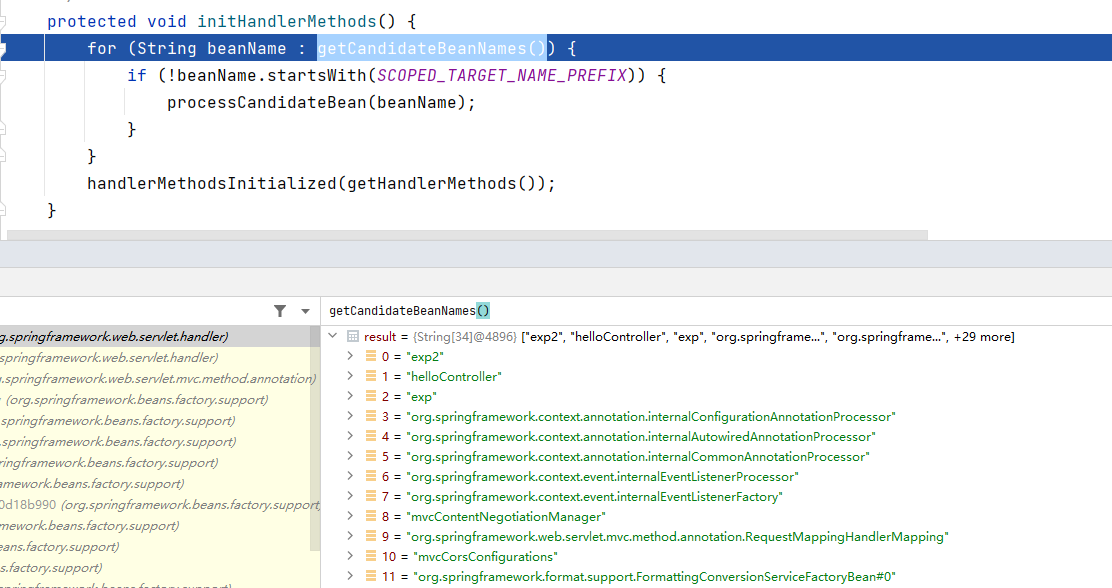Expand array element 0 "exp2"
The height and width of the screenshot is (588, 1112).
pyautogui.click(x=349, y=357)
